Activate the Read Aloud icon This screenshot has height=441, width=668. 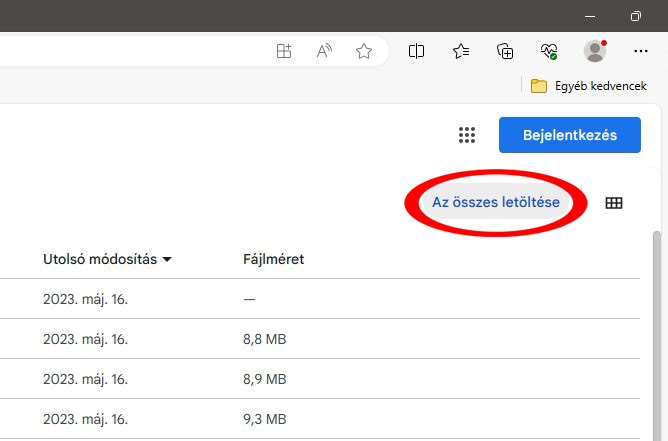coord(324,51)
